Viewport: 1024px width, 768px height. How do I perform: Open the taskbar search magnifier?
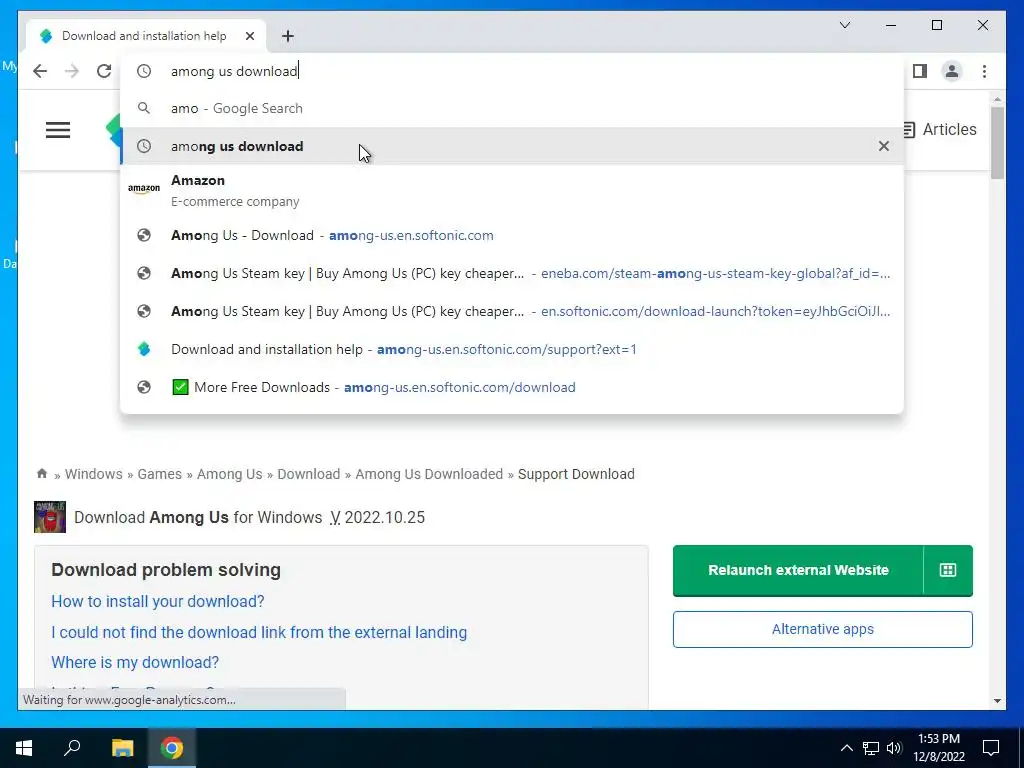72,748
